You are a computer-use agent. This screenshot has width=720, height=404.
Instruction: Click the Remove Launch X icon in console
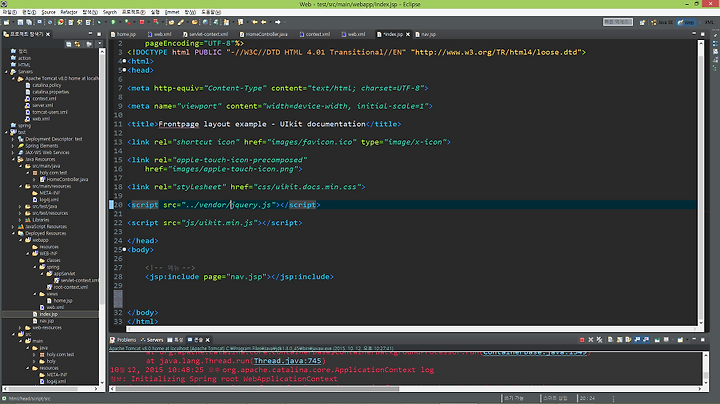tap(591, 340)
